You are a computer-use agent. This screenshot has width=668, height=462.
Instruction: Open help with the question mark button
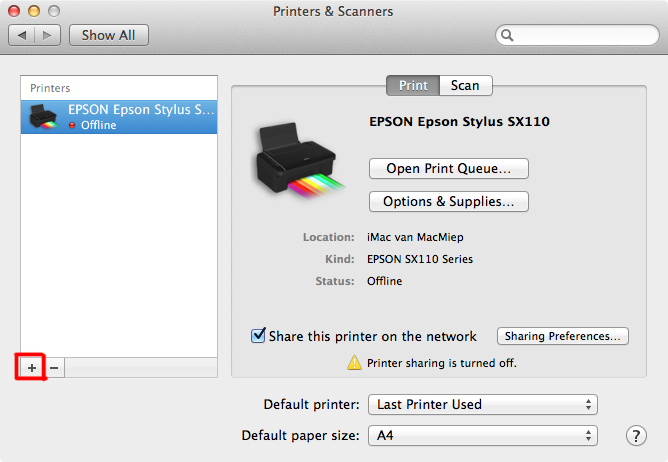click(636, 436)
